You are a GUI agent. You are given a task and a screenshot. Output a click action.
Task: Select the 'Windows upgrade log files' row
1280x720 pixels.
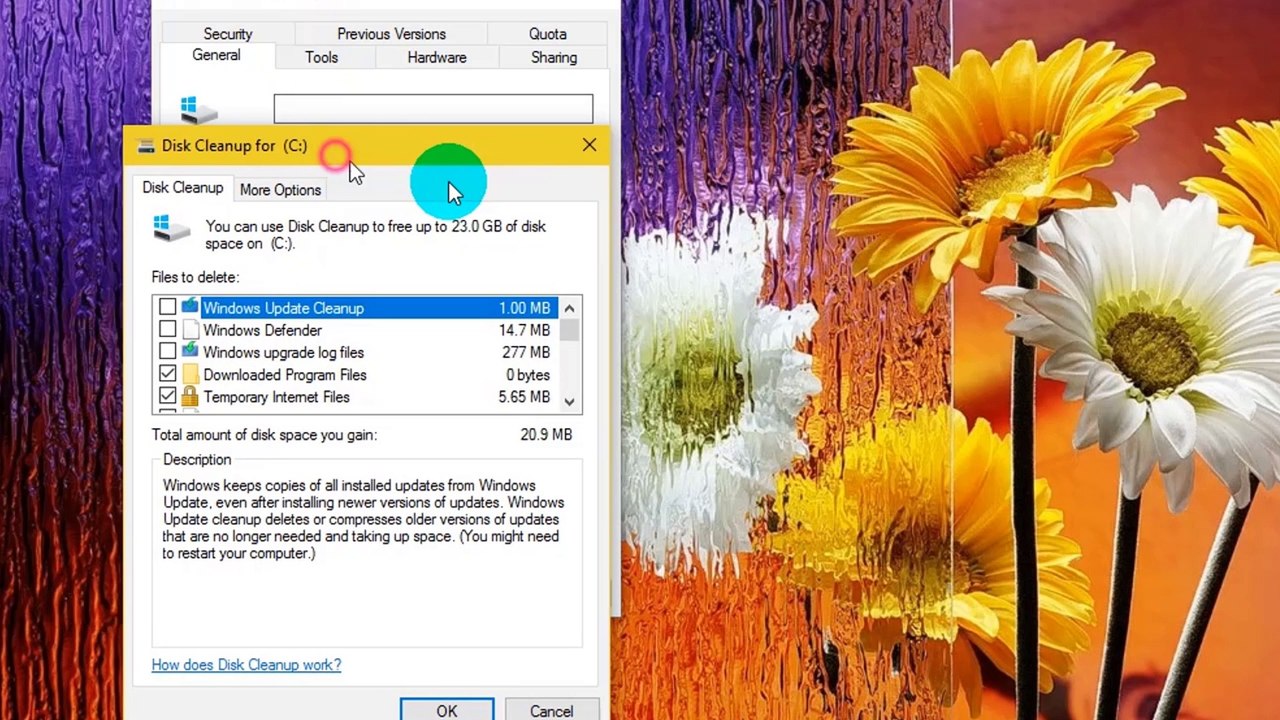(356, 352)
